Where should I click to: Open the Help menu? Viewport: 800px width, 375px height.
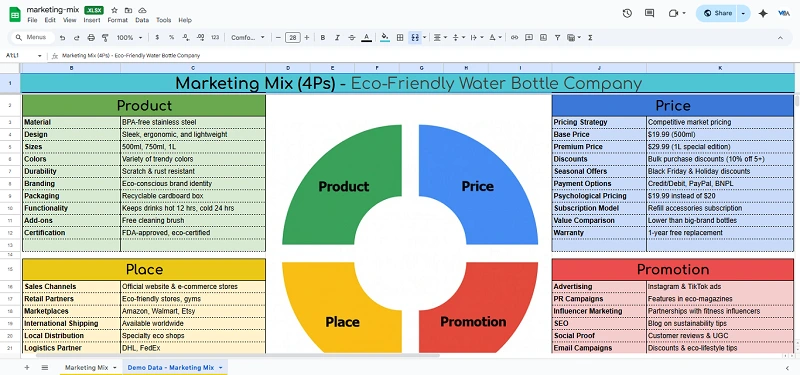pos(185,20)
